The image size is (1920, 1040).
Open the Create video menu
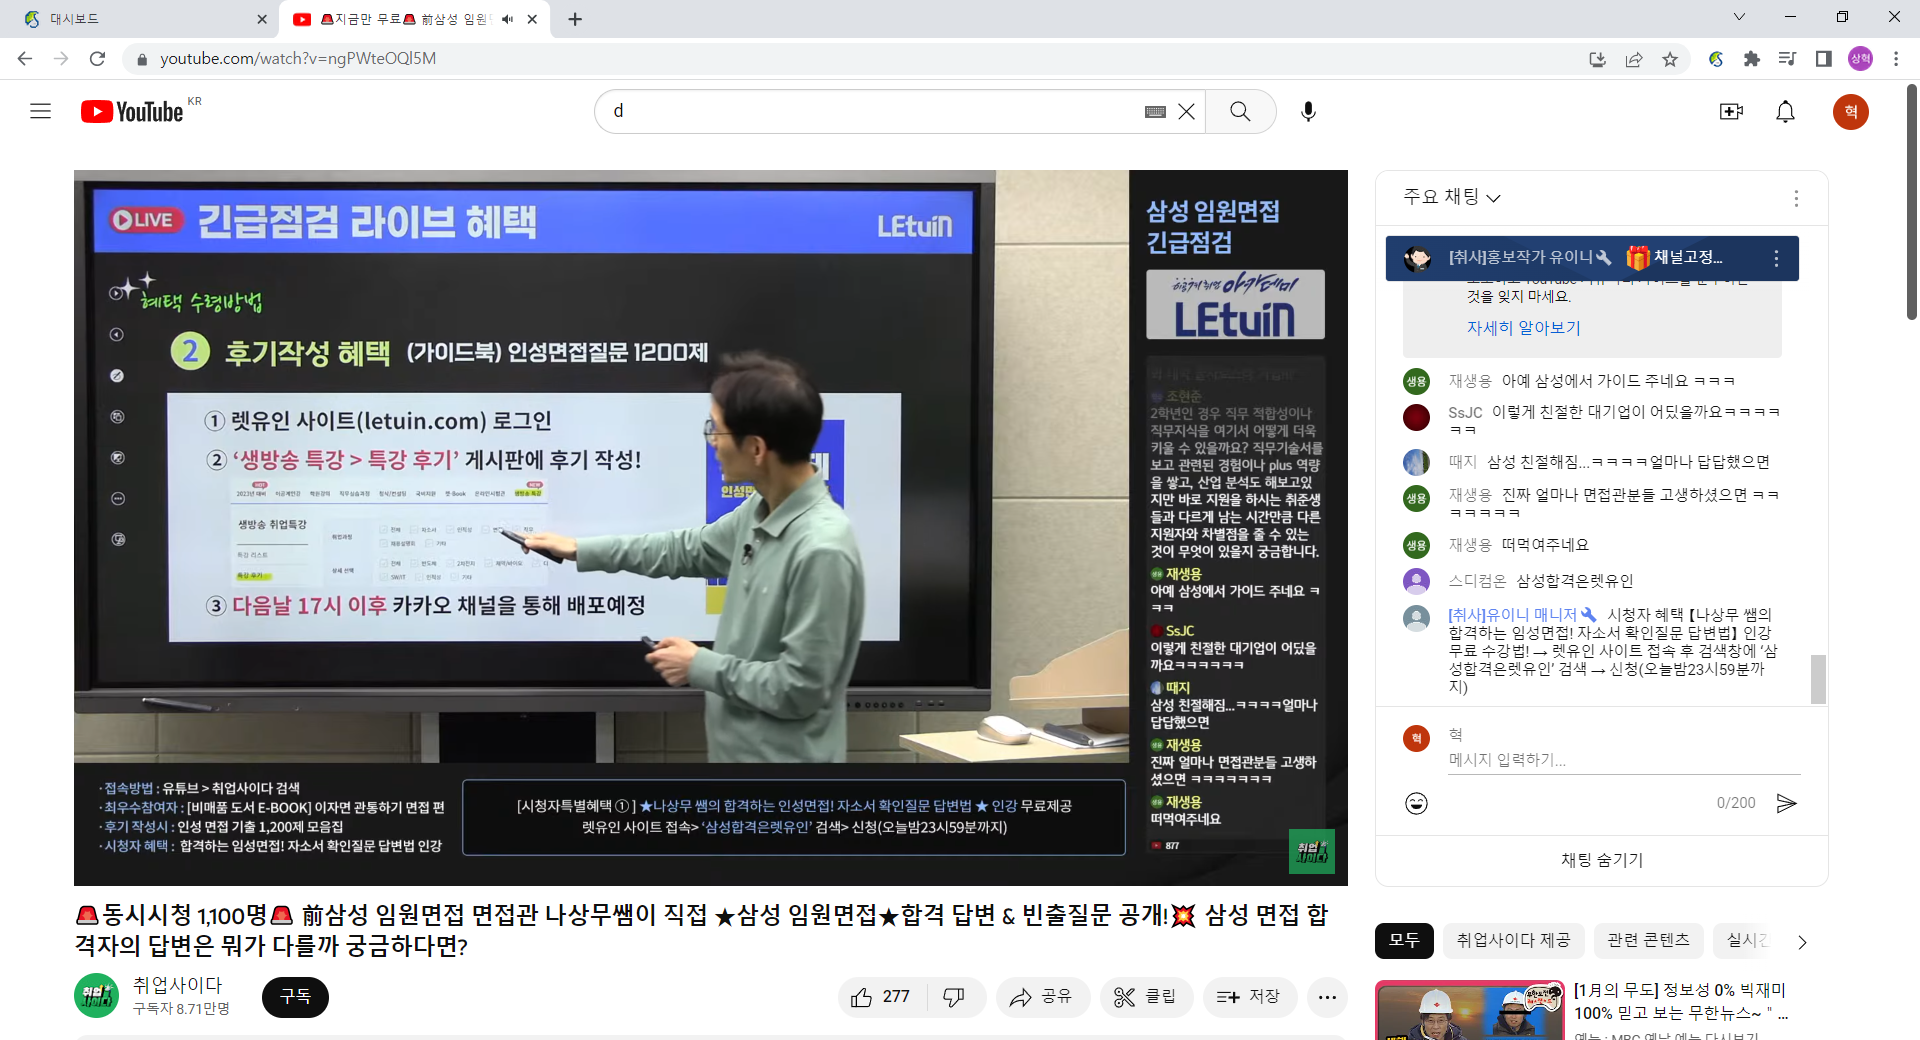coord(1731,111)
